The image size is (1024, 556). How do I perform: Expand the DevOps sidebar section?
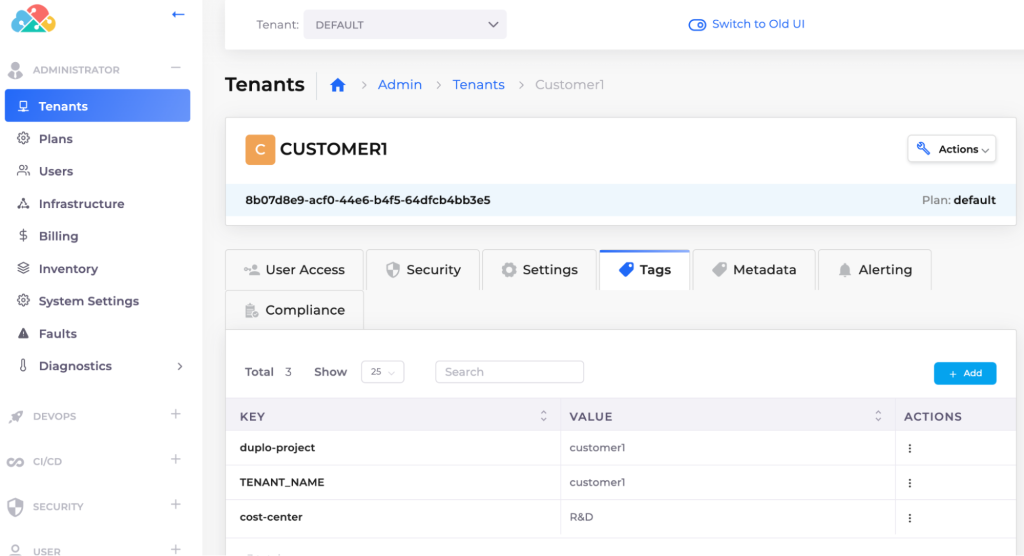175,414
